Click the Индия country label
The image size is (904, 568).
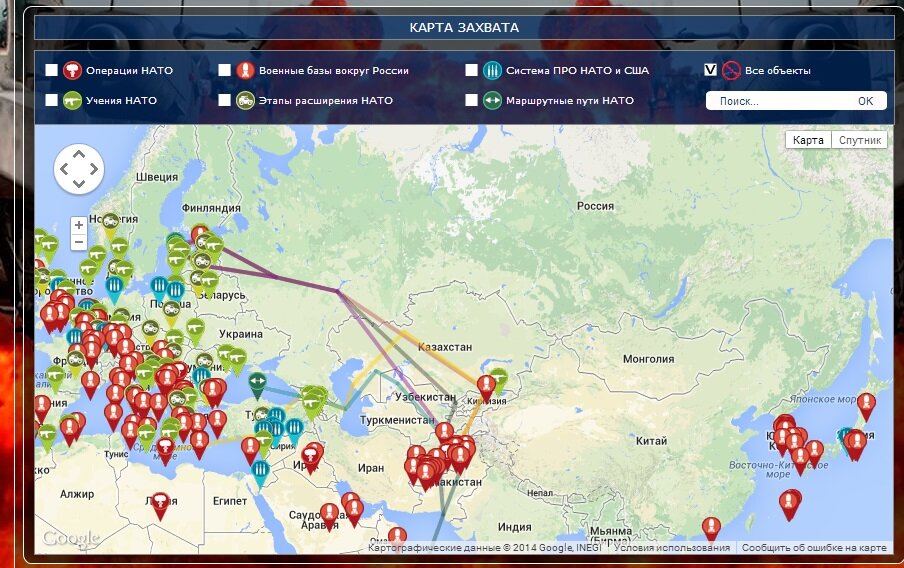point(514,526)
